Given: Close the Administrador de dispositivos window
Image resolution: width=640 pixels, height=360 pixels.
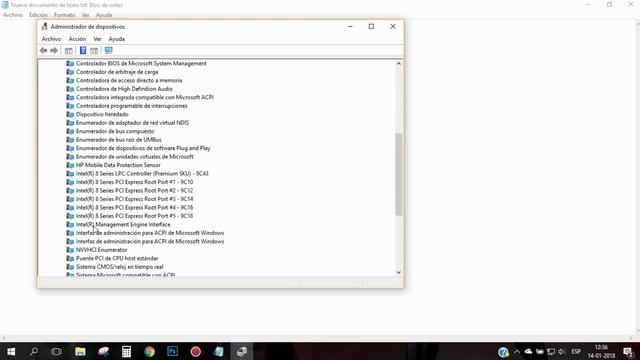Looking at the screenshot, I should coord(393,27).
